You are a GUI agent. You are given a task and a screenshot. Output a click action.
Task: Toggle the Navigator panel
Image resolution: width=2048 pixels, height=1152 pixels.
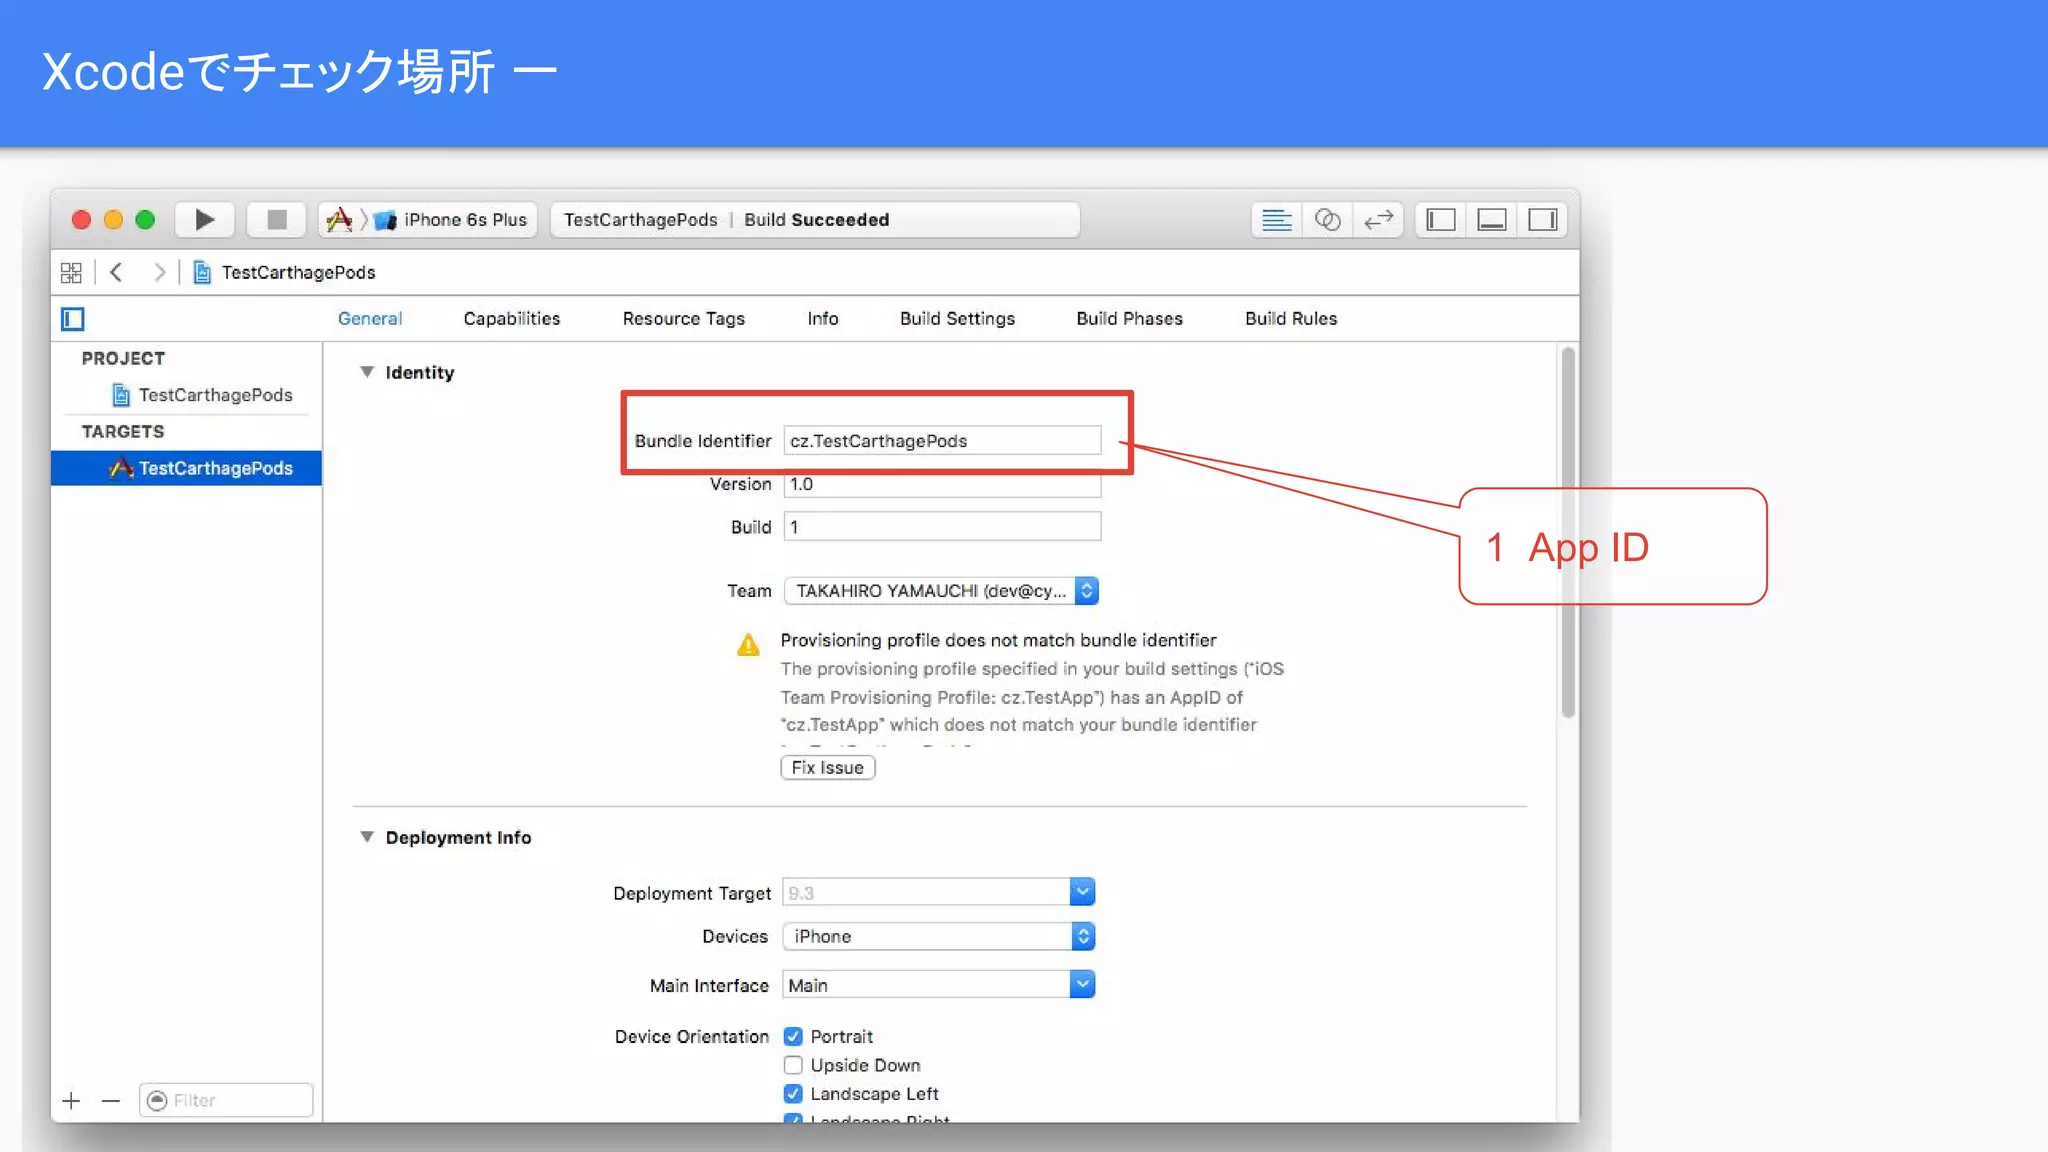click(1441, 220)
